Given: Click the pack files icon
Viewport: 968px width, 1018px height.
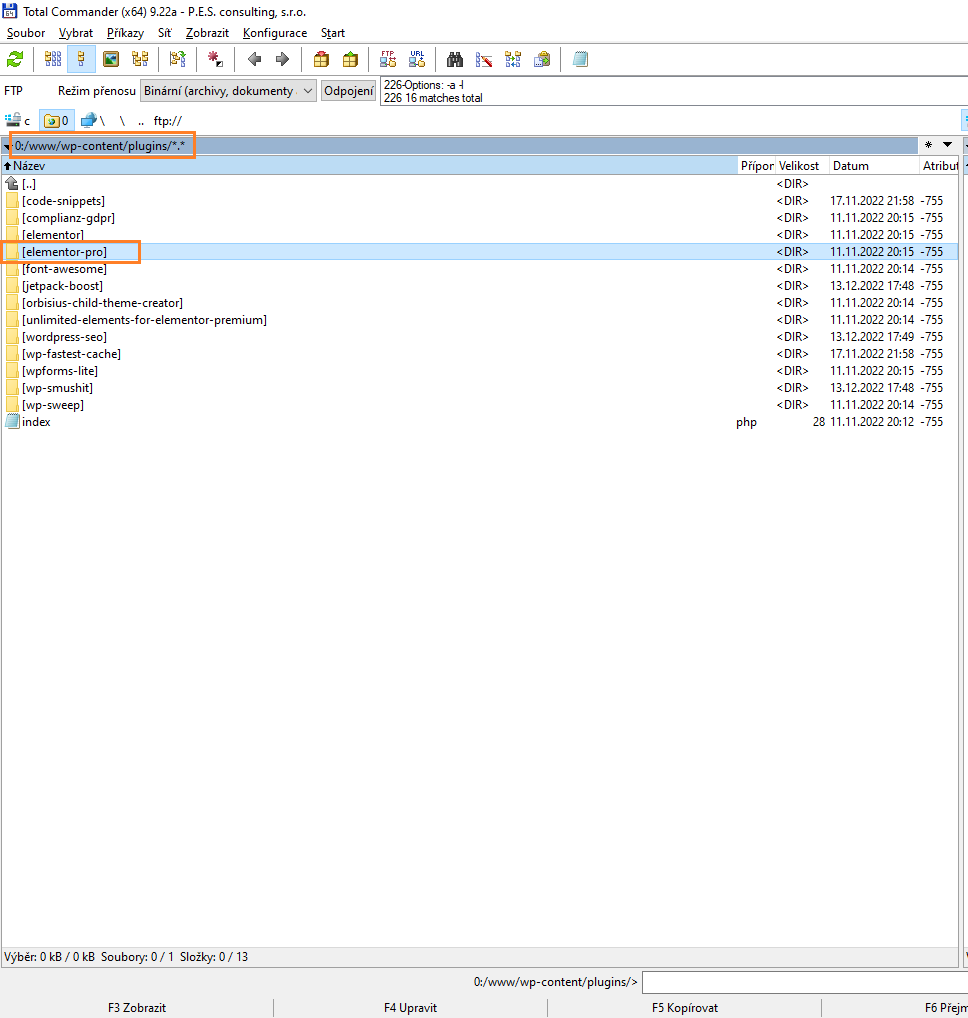Looking at the screenshot, I should point(321,60).
